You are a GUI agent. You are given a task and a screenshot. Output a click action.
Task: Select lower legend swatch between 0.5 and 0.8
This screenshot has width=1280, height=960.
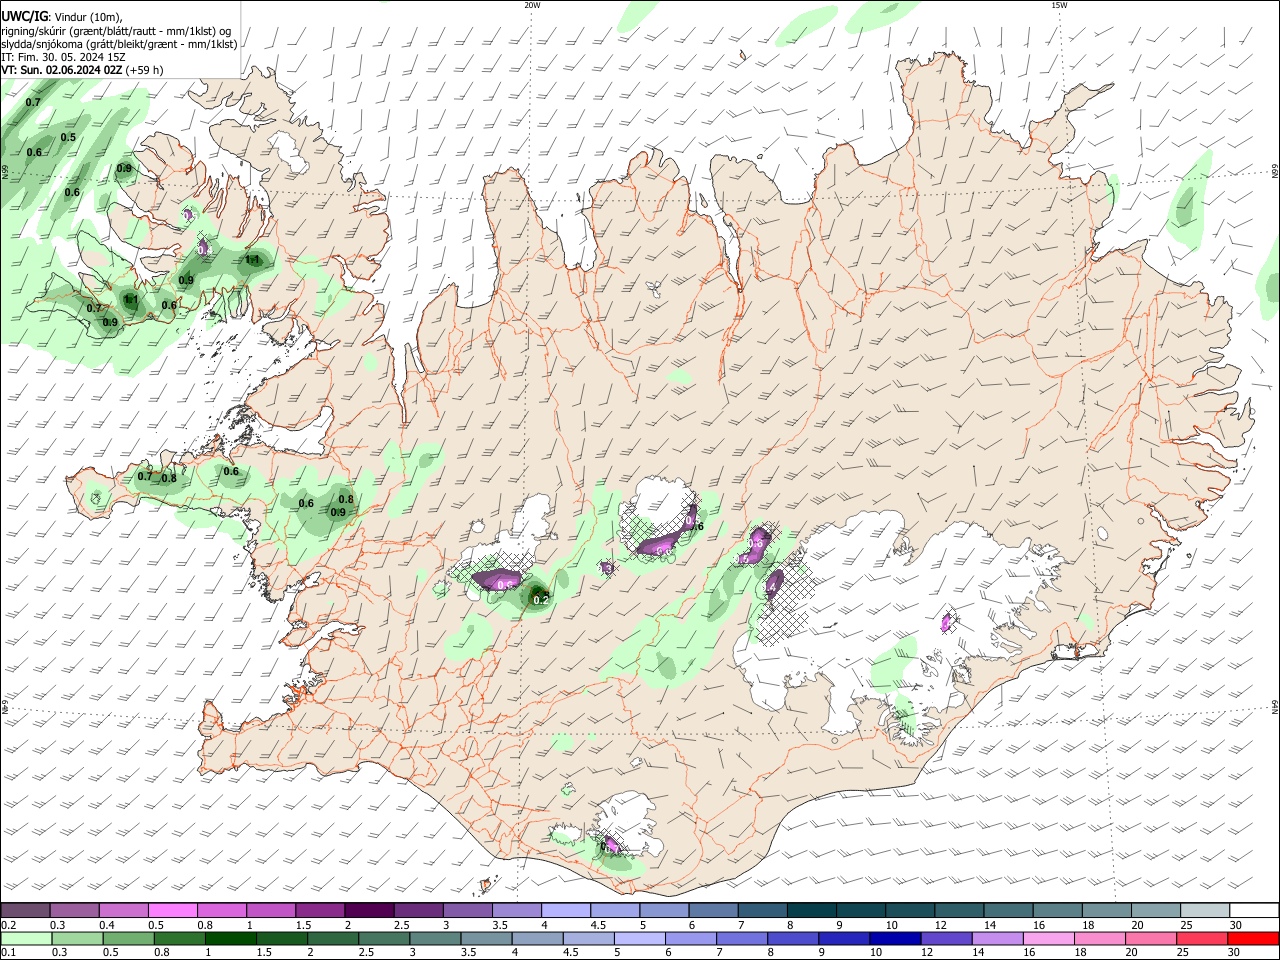pyautogui.click(x=128, y=938)
